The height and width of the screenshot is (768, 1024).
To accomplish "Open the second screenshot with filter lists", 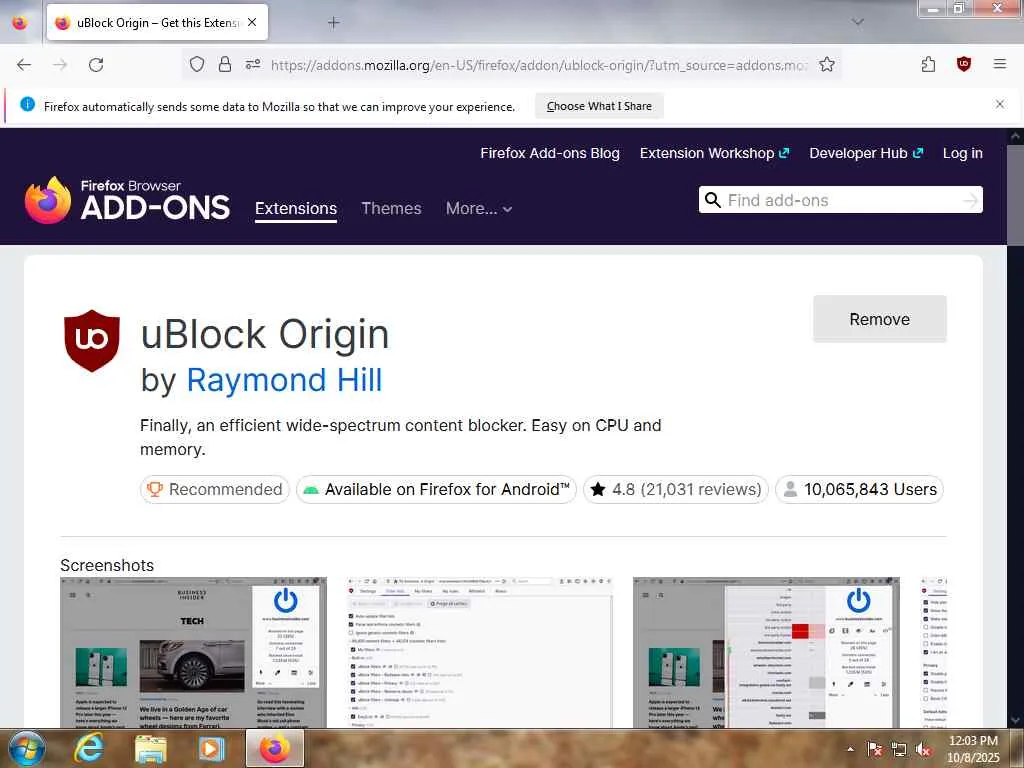I will coord(479,652).
